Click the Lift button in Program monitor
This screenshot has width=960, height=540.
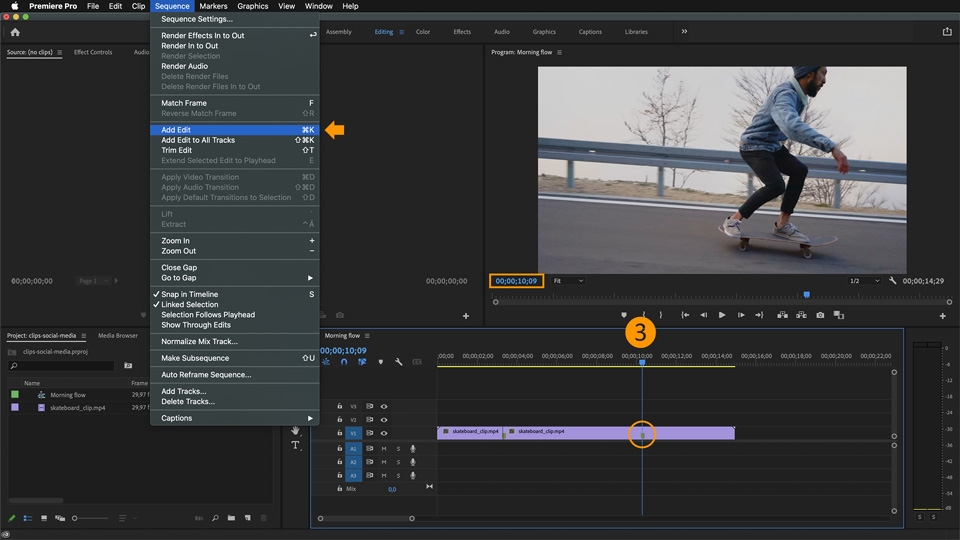[782, 315]
